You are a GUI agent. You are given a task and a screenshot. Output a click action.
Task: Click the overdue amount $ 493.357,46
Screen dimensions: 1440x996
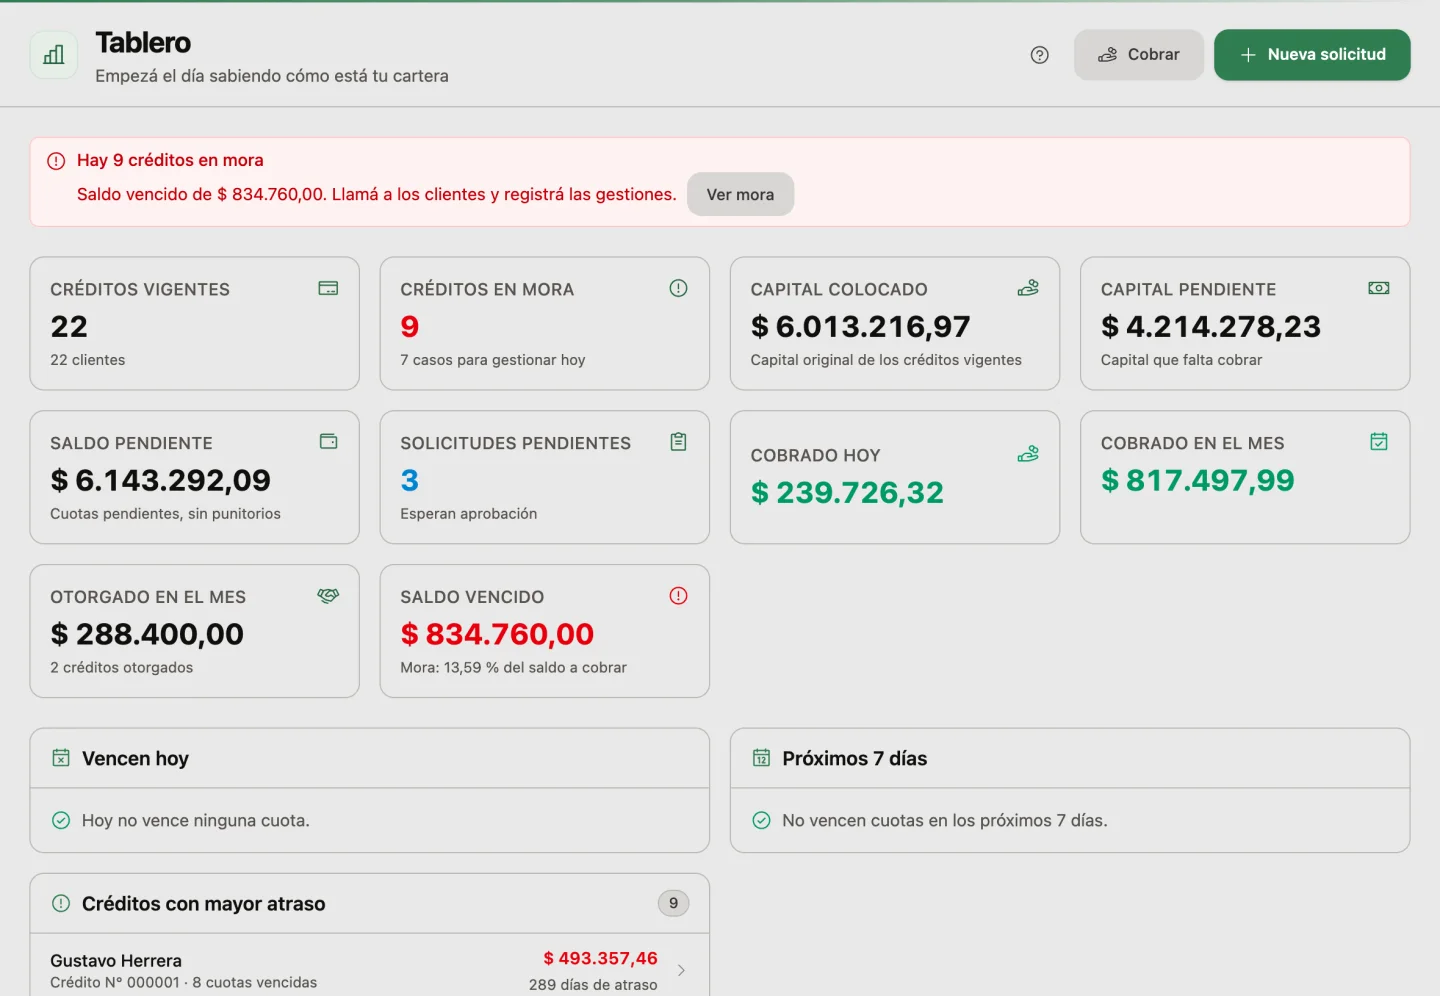(600, 958)
